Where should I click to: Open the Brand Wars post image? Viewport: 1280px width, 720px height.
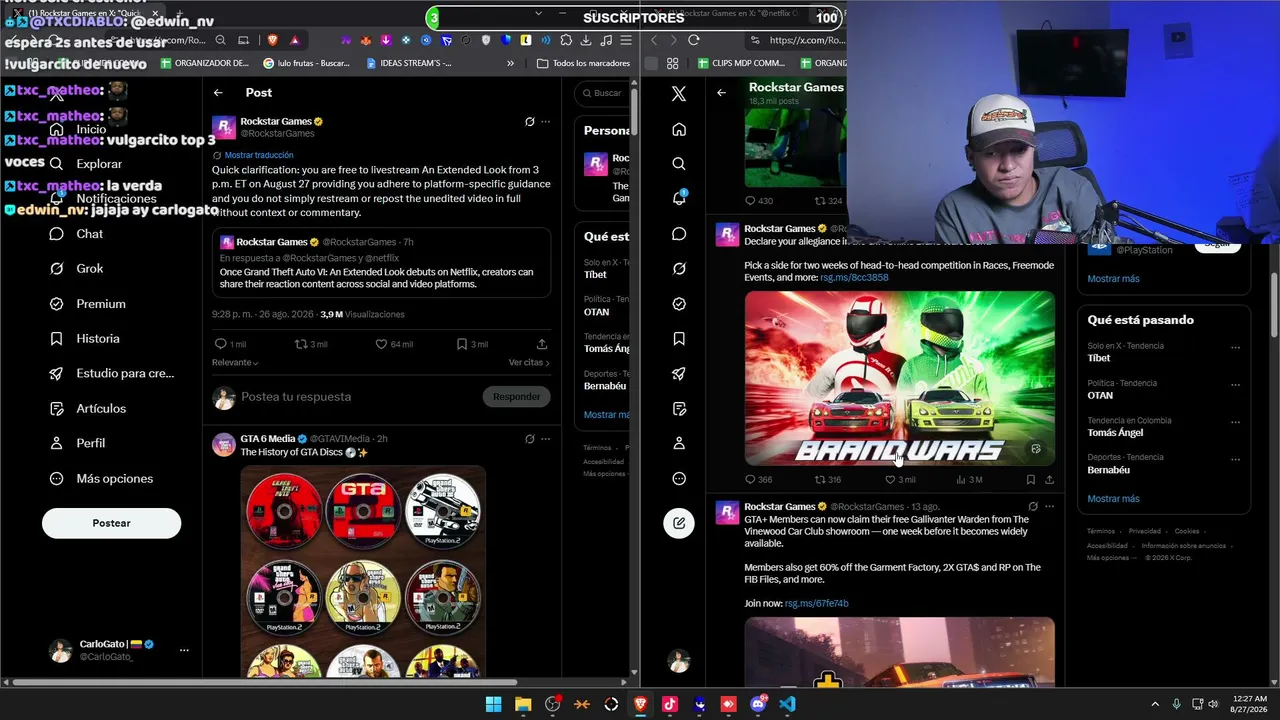[x=899, y=379]
